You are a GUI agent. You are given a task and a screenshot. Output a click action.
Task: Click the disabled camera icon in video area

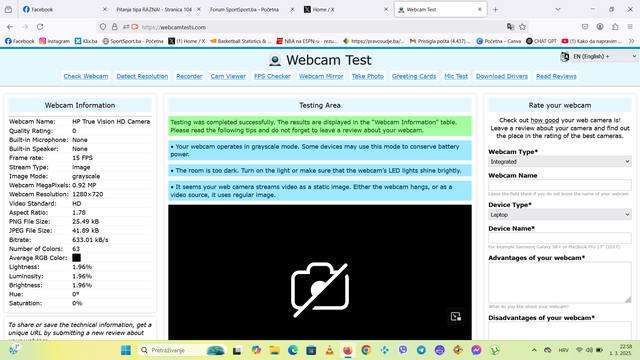pyautogui.click(x=320, y=289)
